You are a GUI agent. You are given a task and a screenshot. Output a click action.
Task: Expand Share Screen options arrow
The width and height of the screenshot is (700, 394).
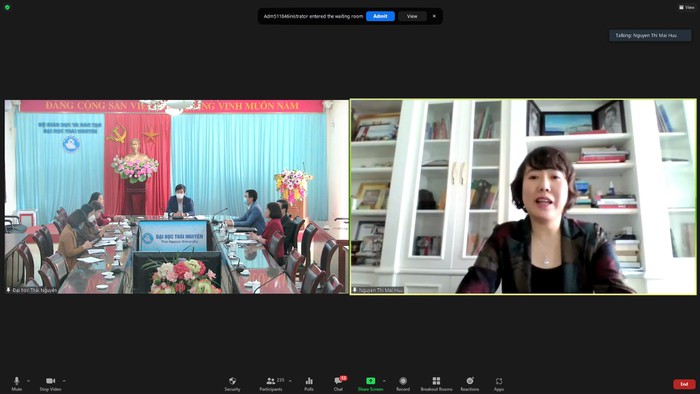point(384,381)
